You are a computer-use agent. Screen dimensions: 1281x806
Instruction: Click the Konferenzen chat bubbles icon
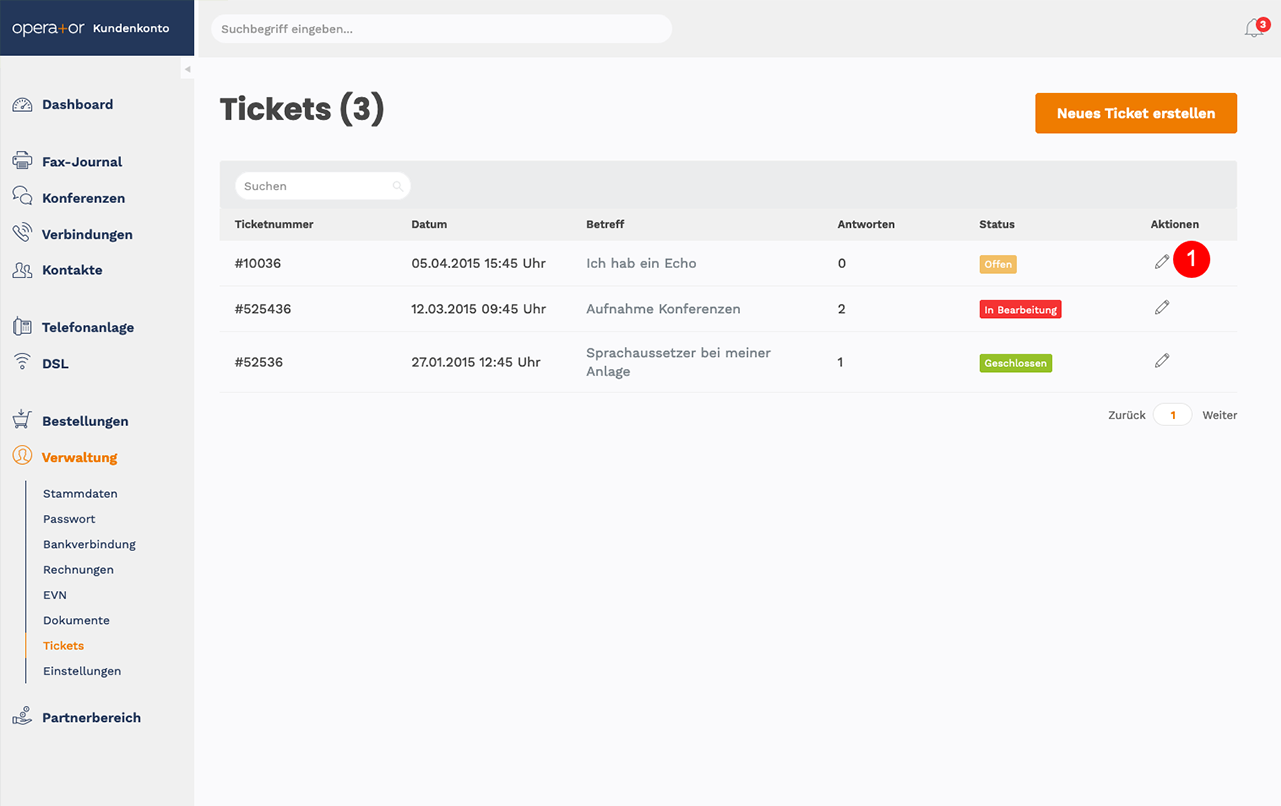click(22, 197)
